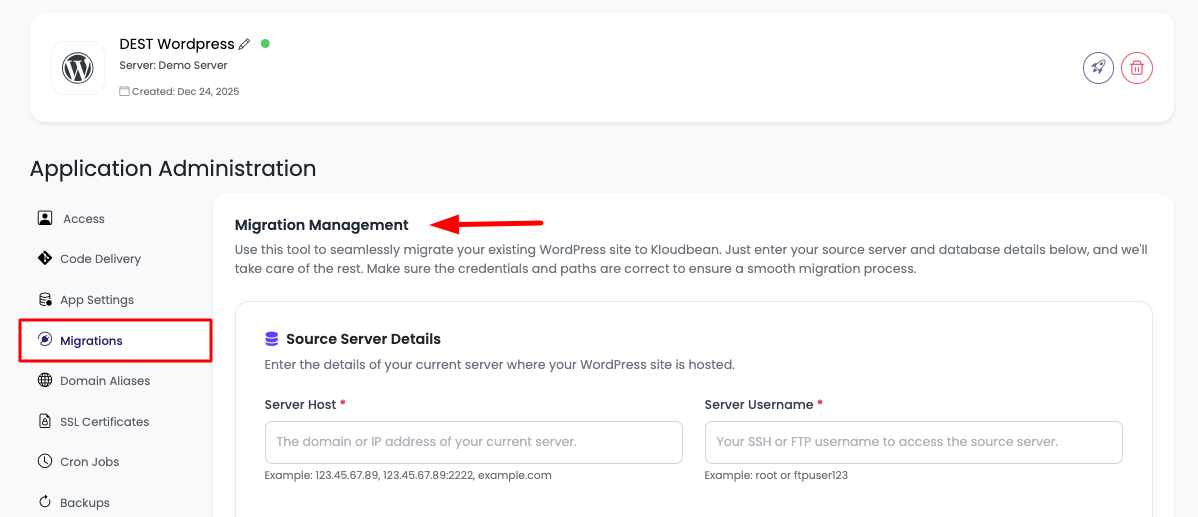Click into the Server Host field

click(x=473, y=442)
